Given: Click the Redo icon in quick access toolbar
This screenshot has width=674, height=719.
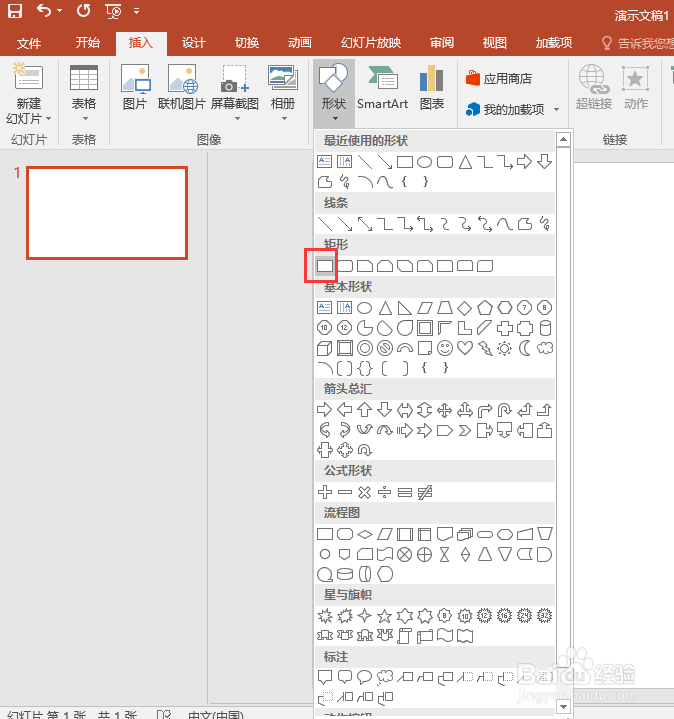Looking at the screenshot, I should point(83,10).
